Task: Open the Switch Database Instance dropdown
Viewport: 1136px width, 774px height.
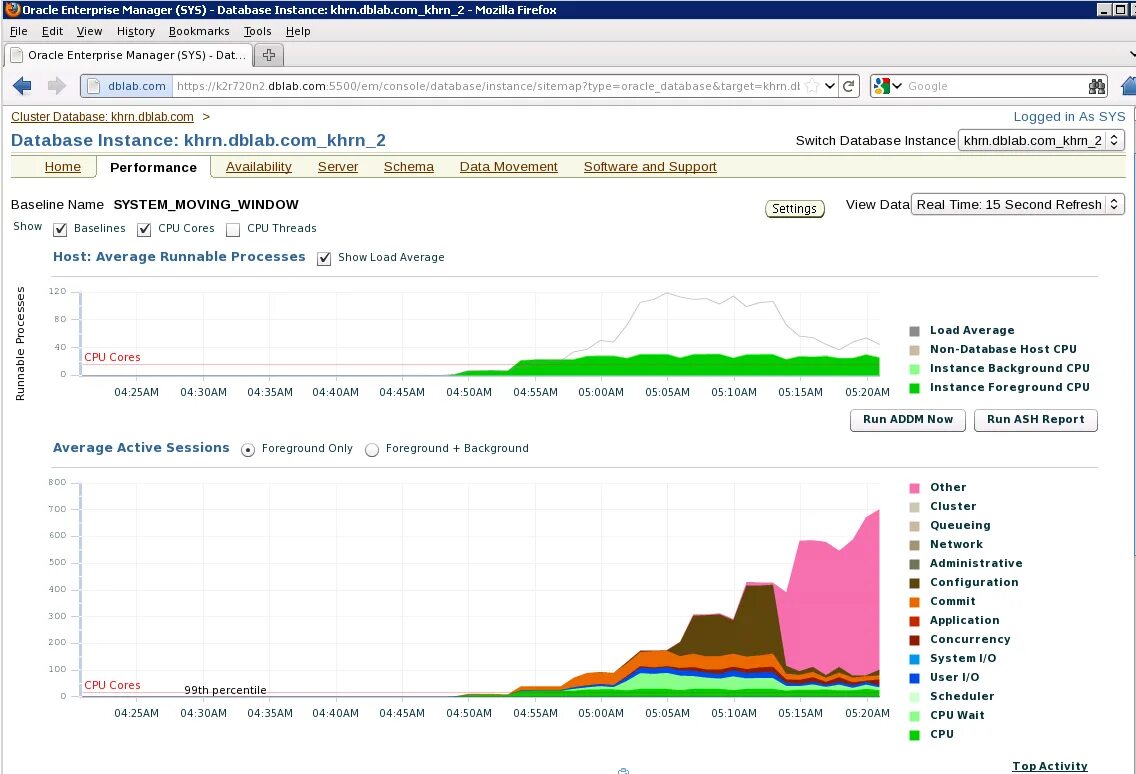Action: (x=1041, y=141)
